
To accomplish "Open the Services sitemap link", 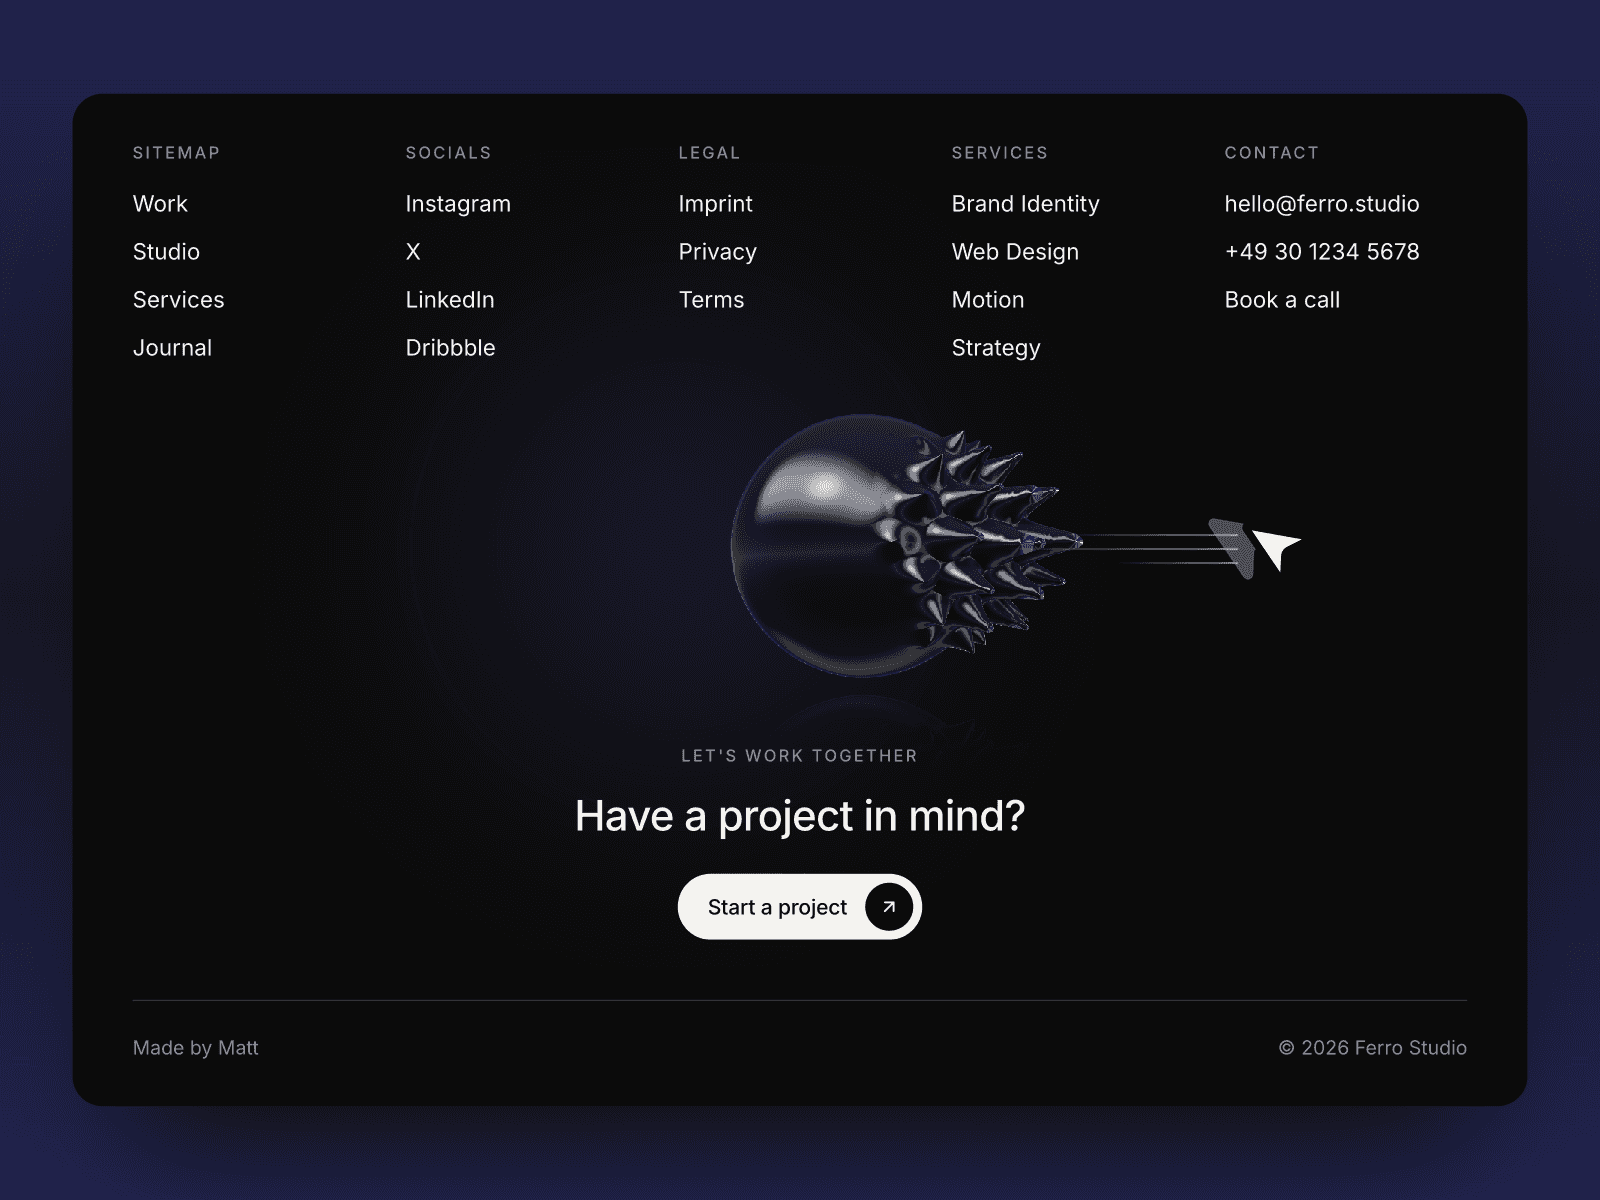I will (178, 300).
